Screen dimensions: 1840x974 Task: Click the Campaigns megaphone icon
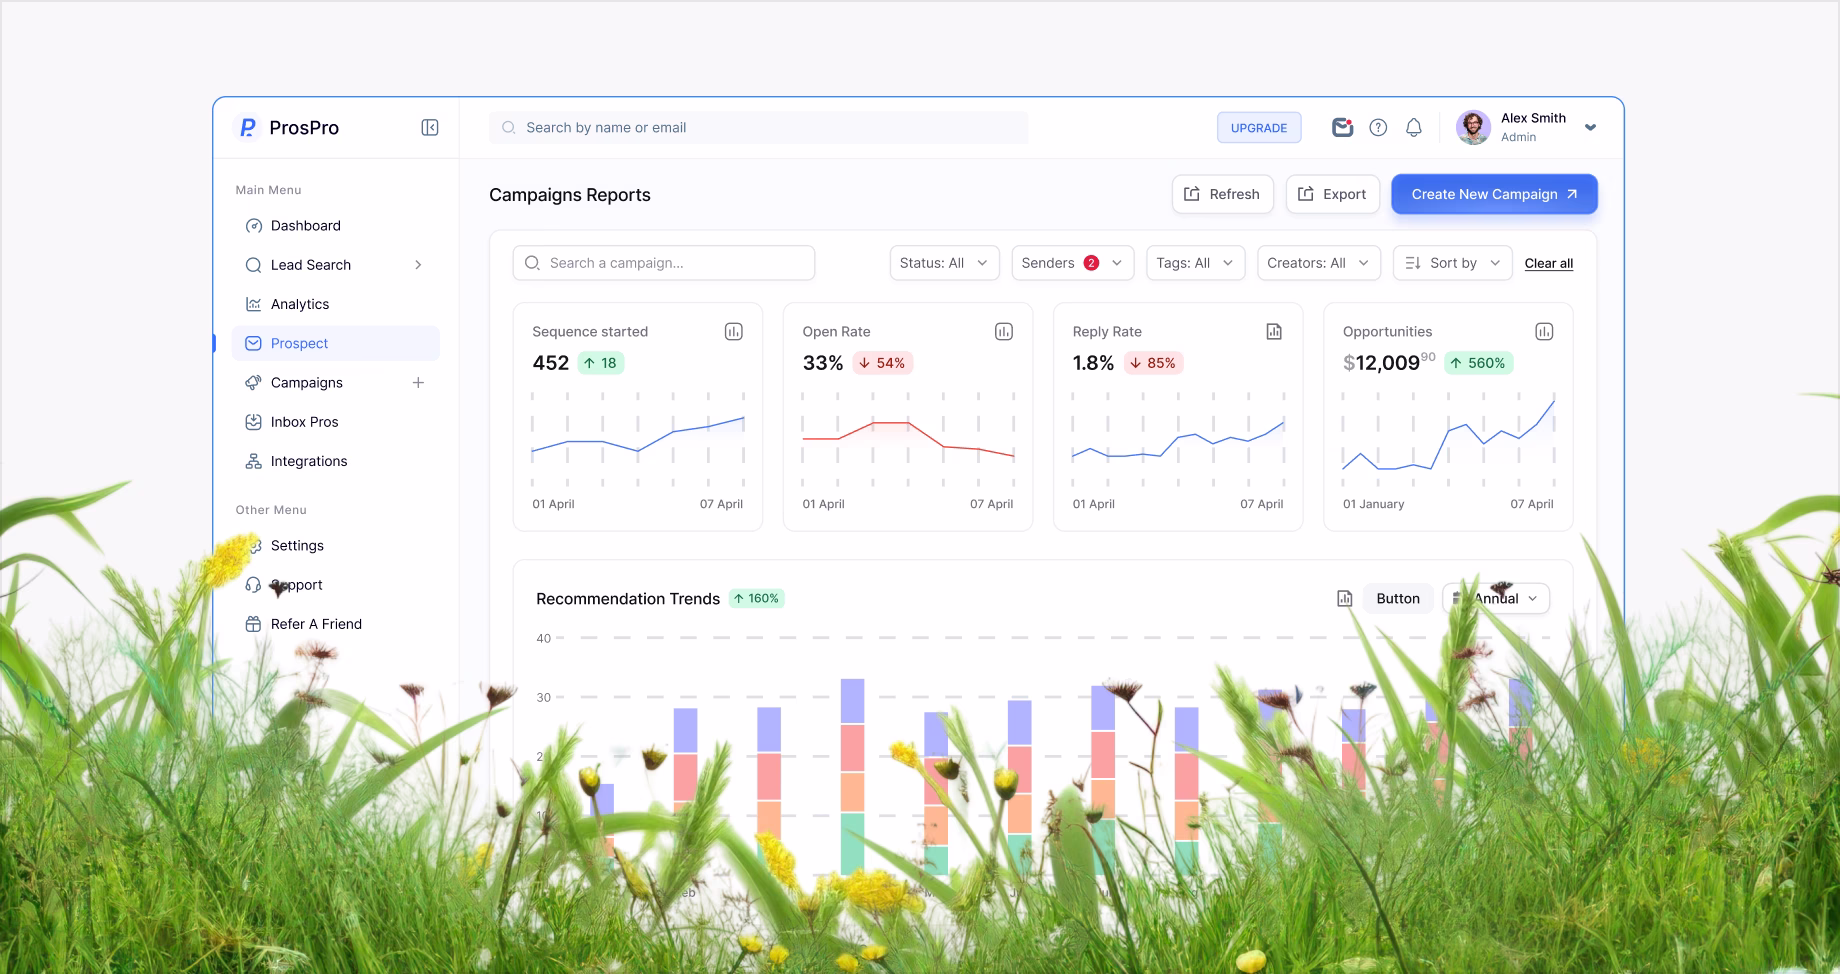click(254, 383)
